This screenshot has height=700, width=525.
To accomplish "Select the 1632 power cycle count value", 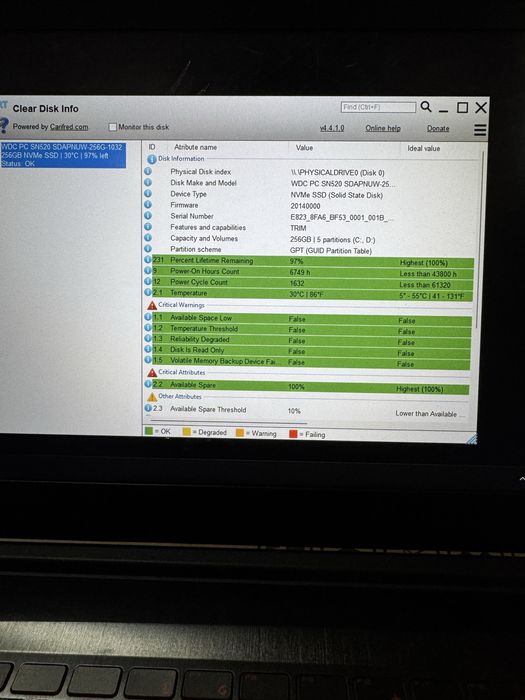I will [297, 283].
